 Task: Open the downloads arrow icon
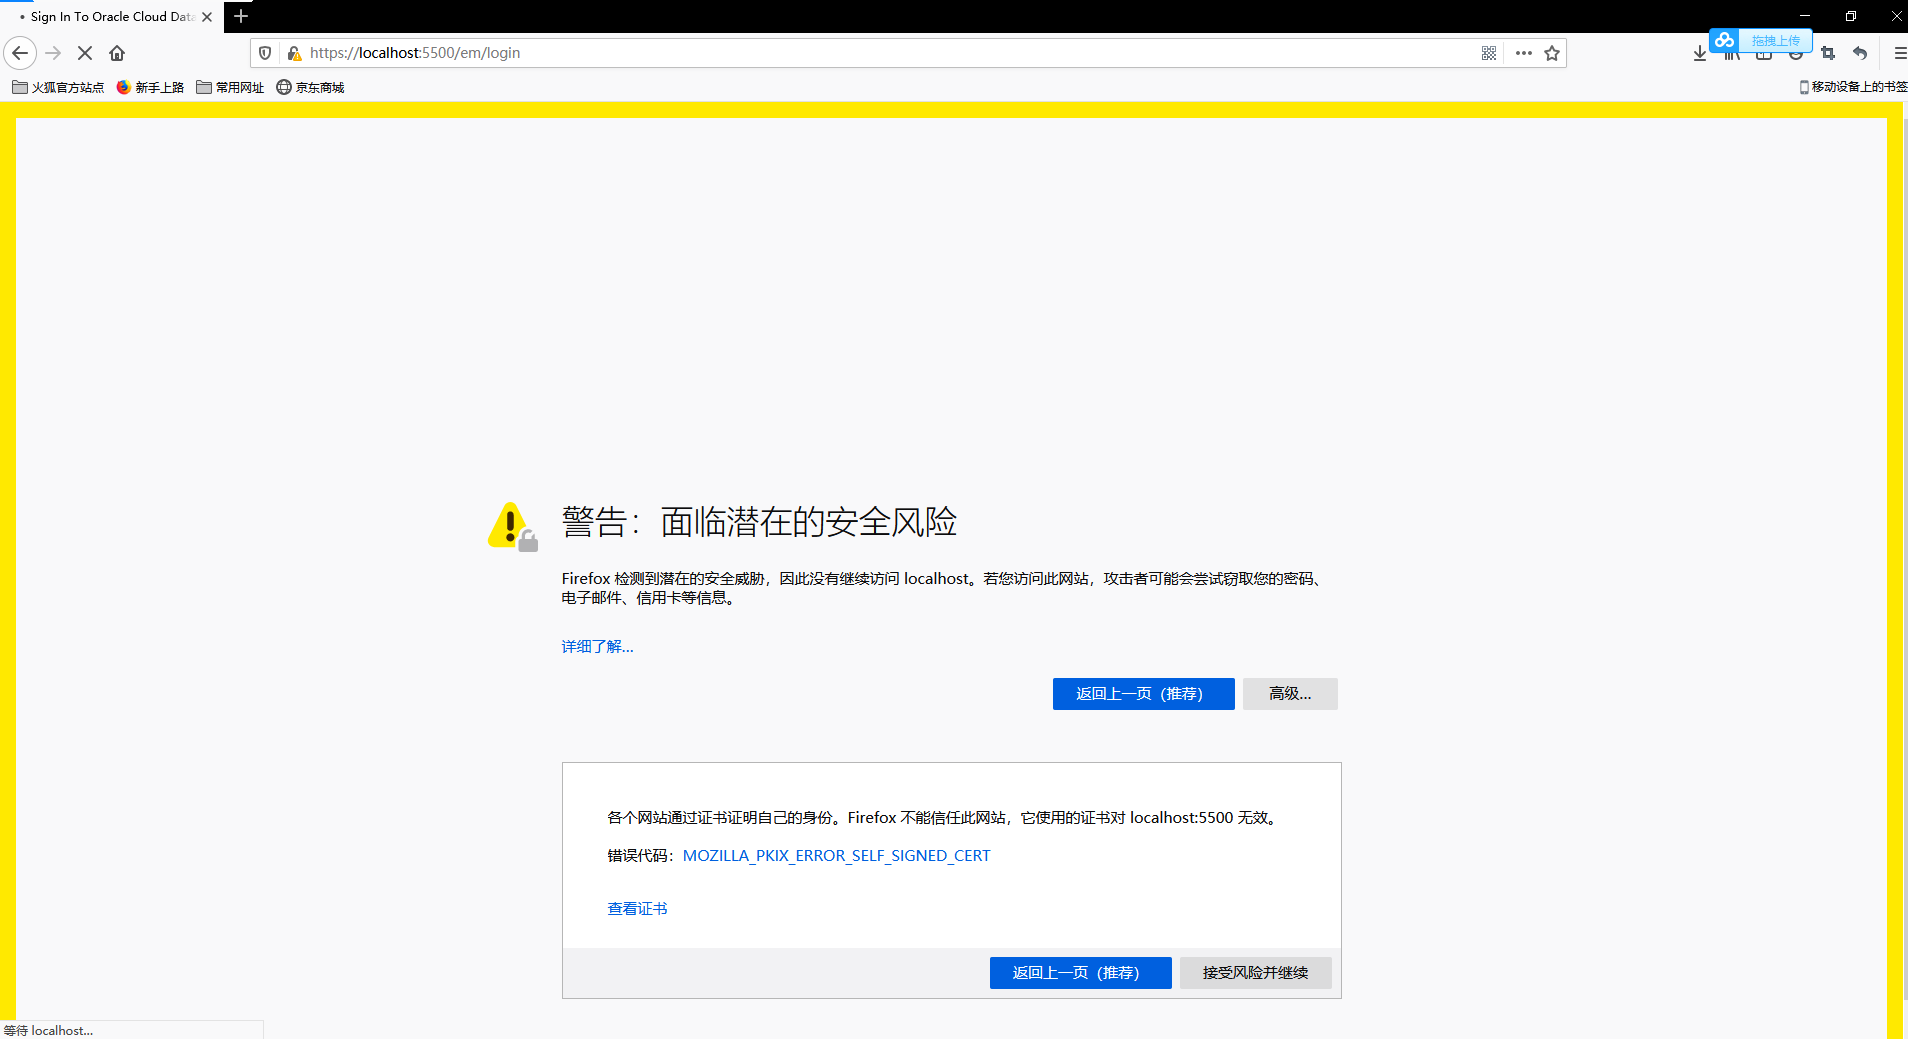click(x=1700, y=53)
